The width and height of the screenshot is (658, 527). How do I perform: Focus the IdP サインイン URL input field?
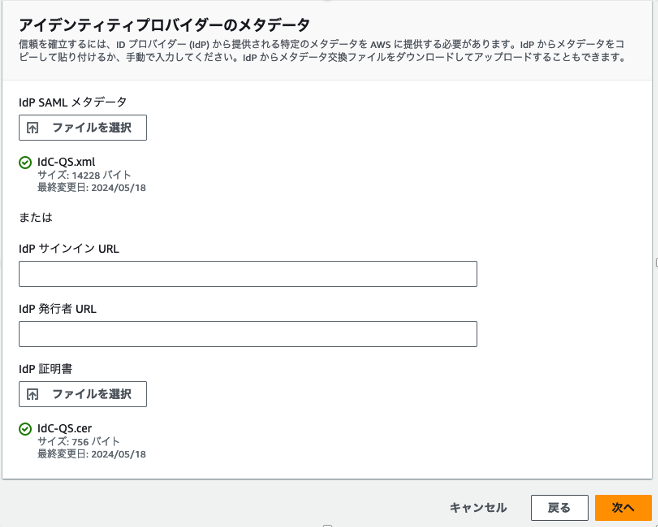coord(248,274)
